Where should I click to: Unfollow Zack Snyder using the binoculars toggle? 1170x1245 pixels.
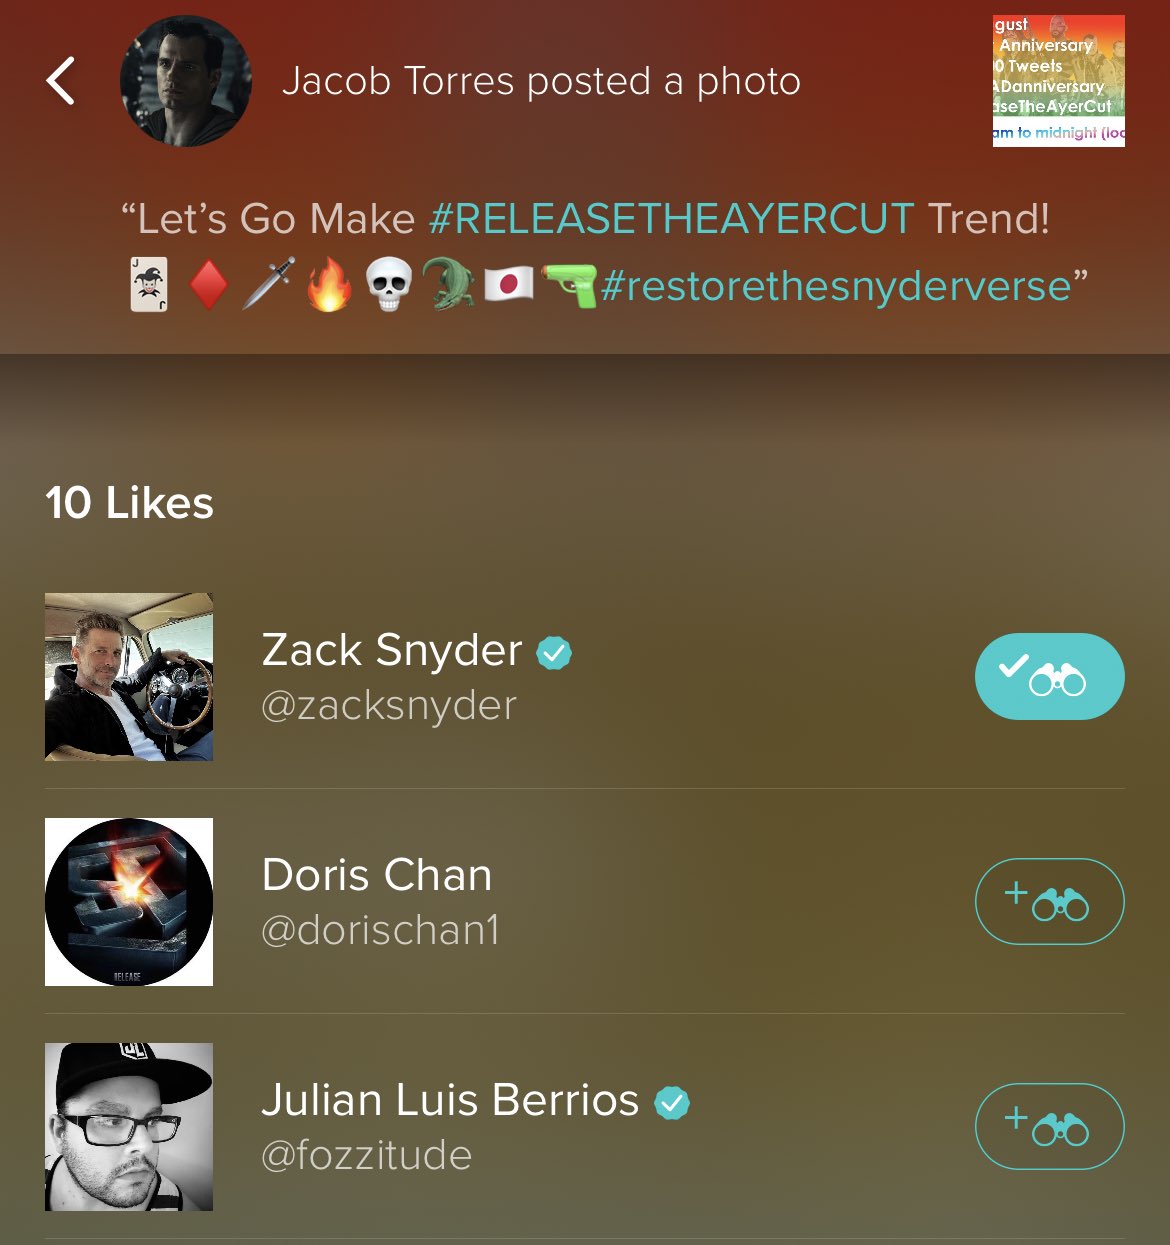tap(1049, 676)
